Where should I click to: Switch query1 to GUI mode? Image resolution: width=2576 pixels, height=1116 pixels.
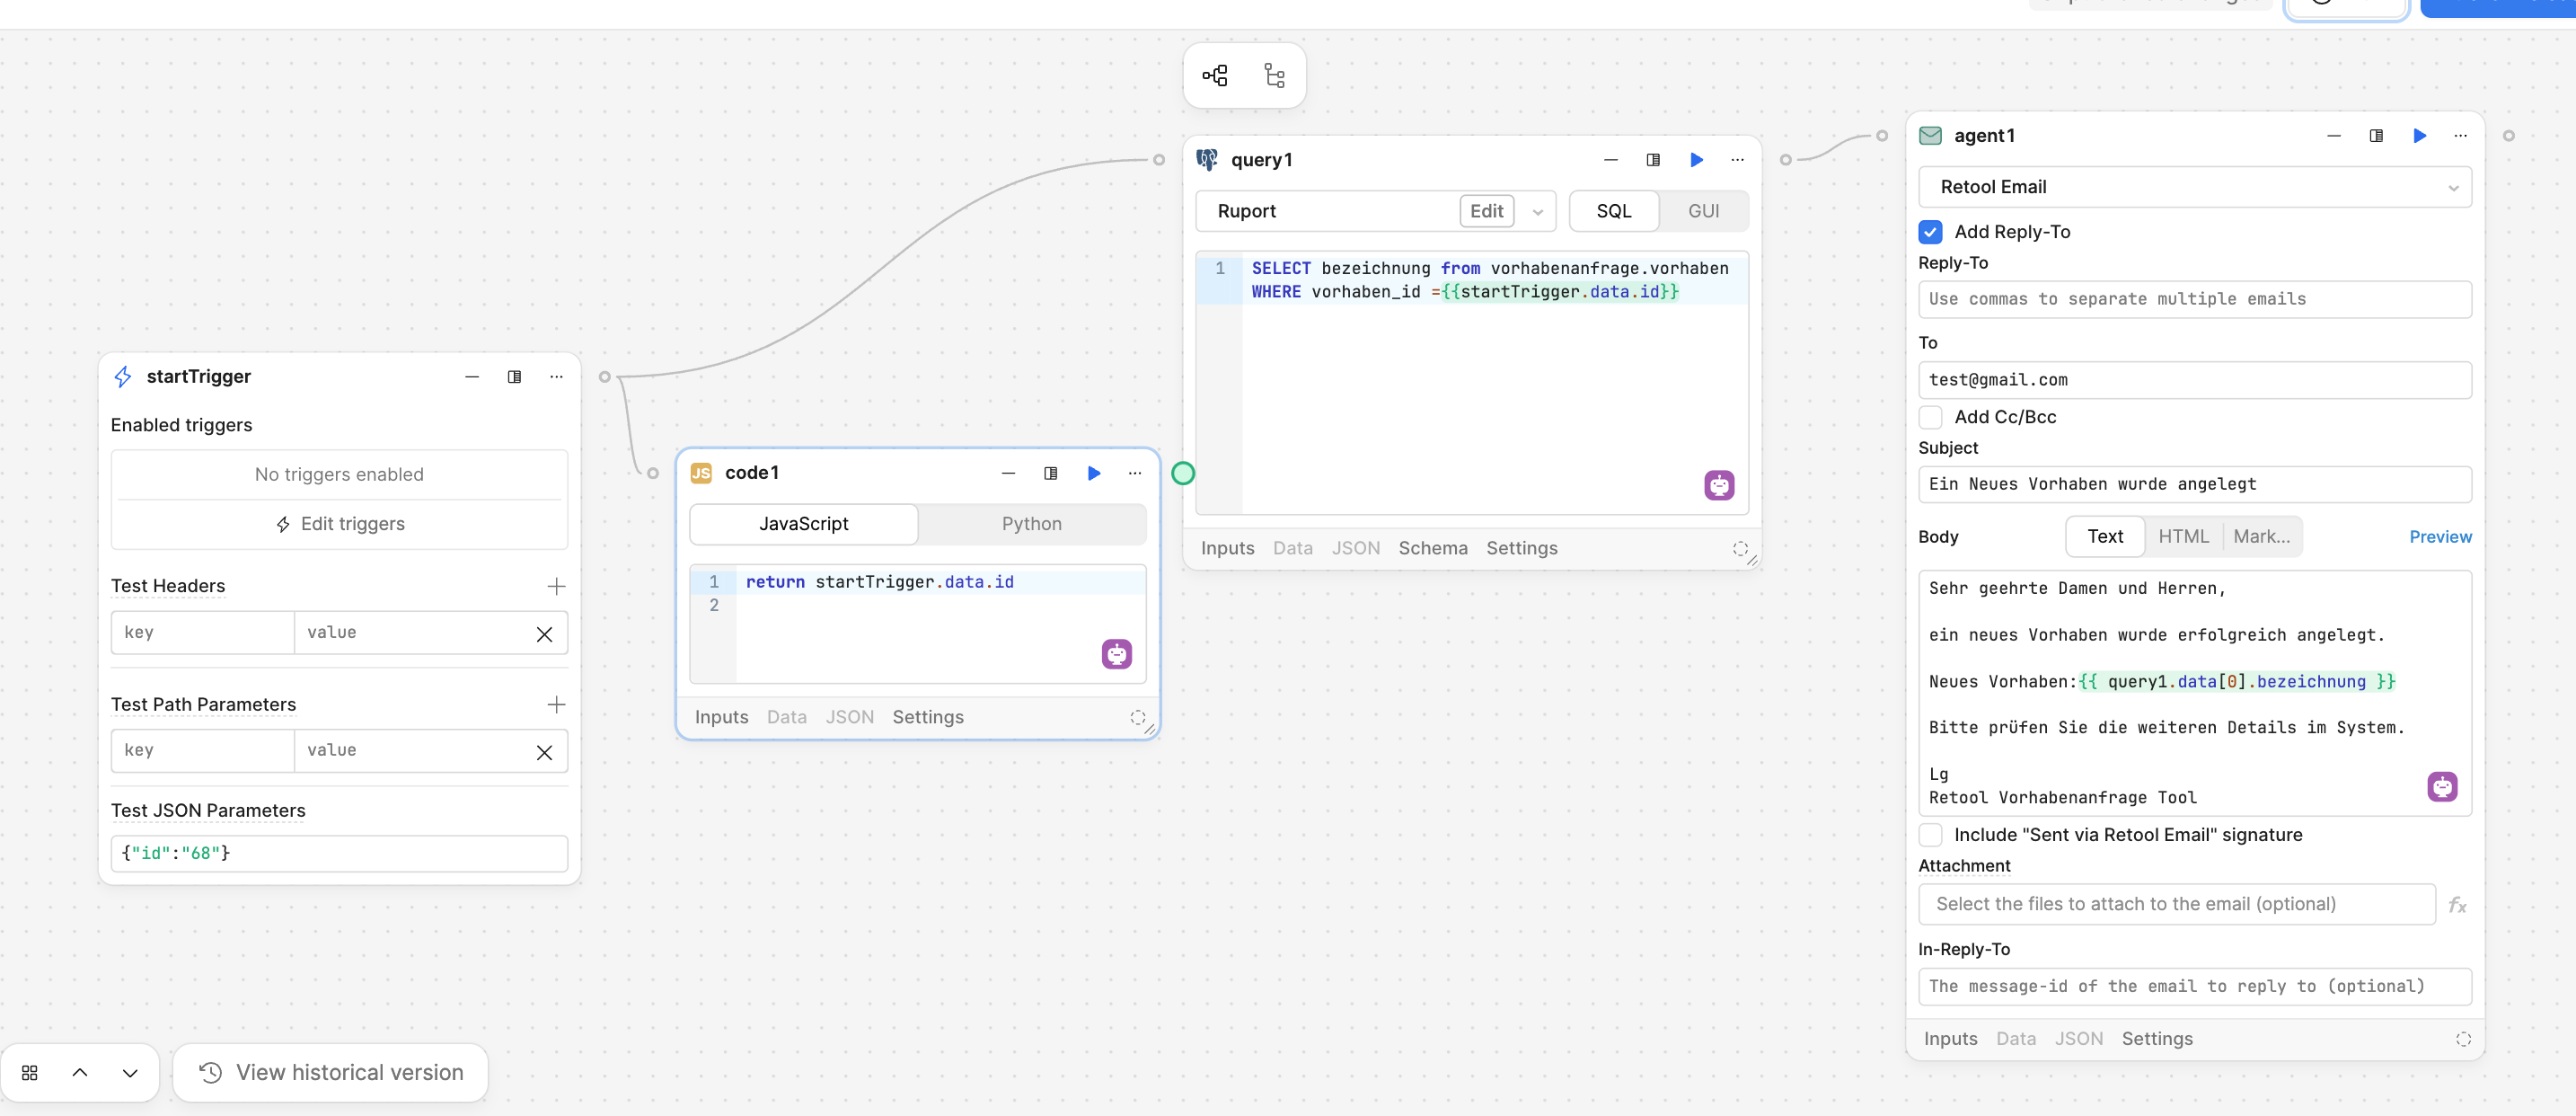coord(1703,212)
